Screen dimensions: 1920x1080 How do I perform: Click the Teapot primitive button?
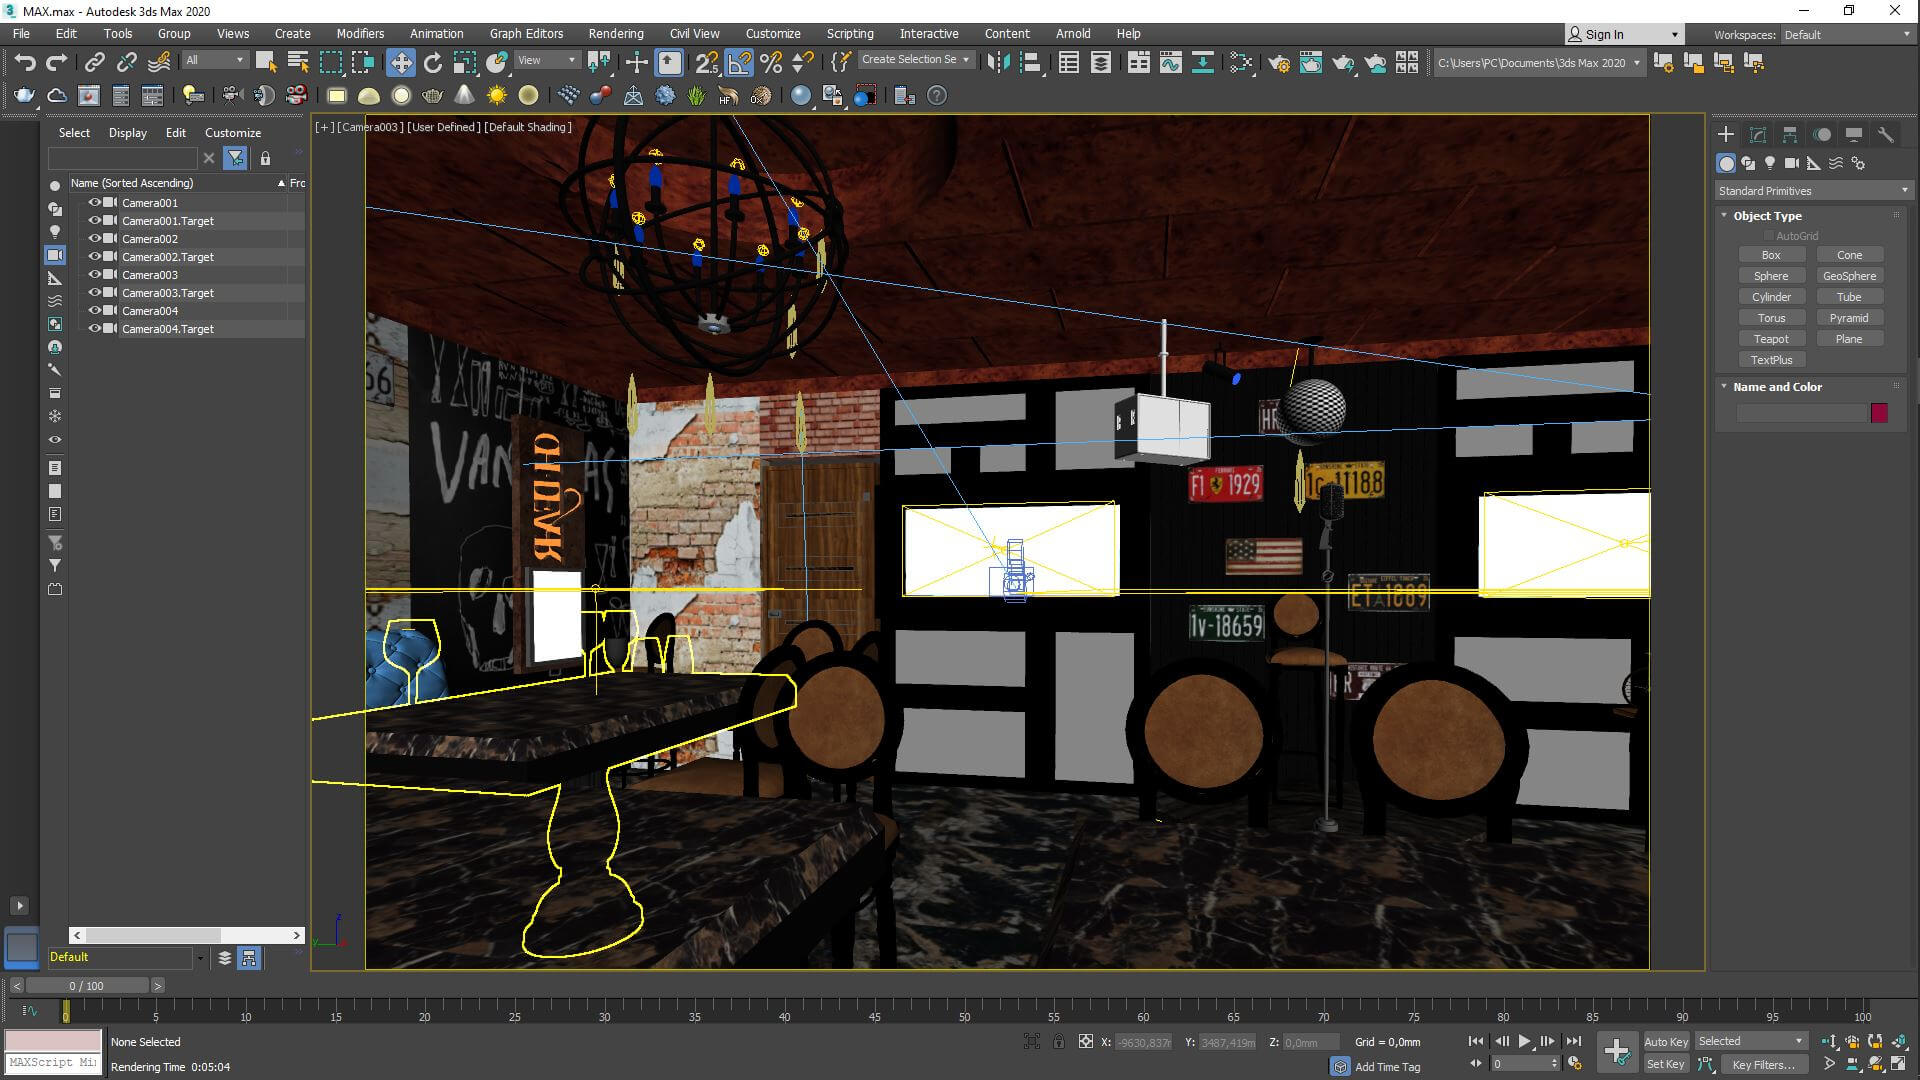(1770, 339)
